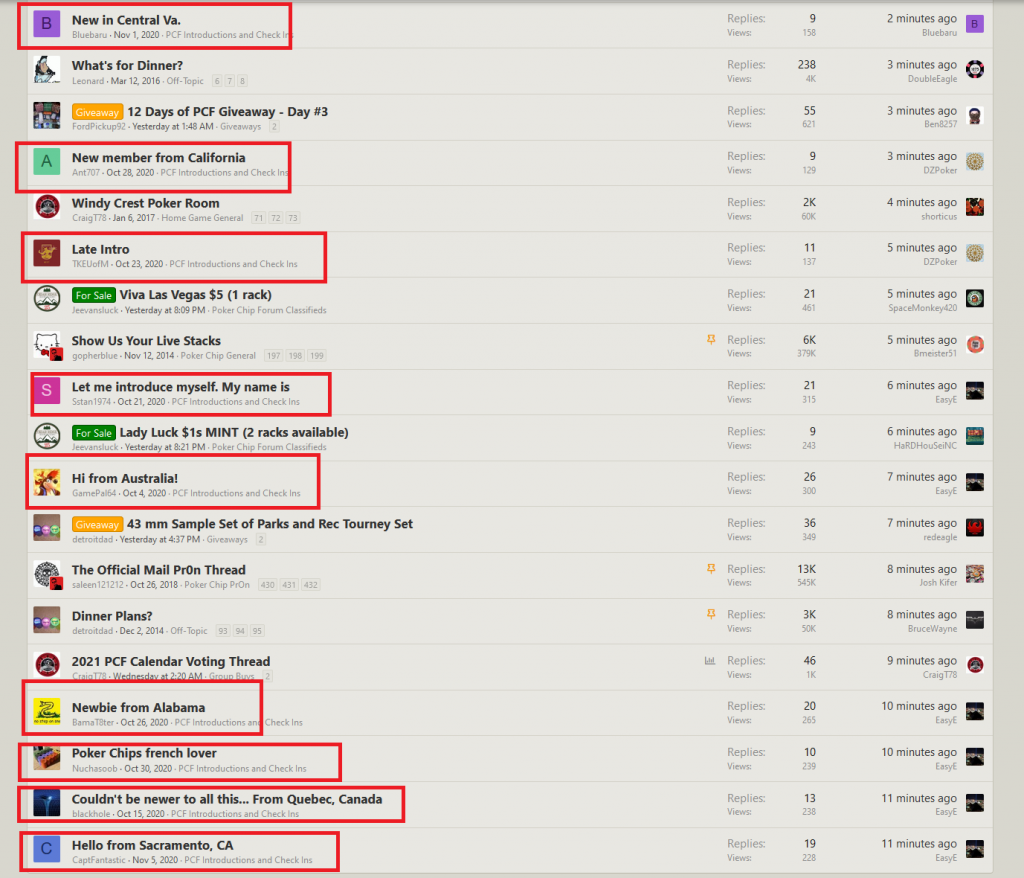The width and height of the screenshot is (1024, 878).
Task: Click poll icon on 2021 PCF Calendar thread
Action: (x=710, y=661)
